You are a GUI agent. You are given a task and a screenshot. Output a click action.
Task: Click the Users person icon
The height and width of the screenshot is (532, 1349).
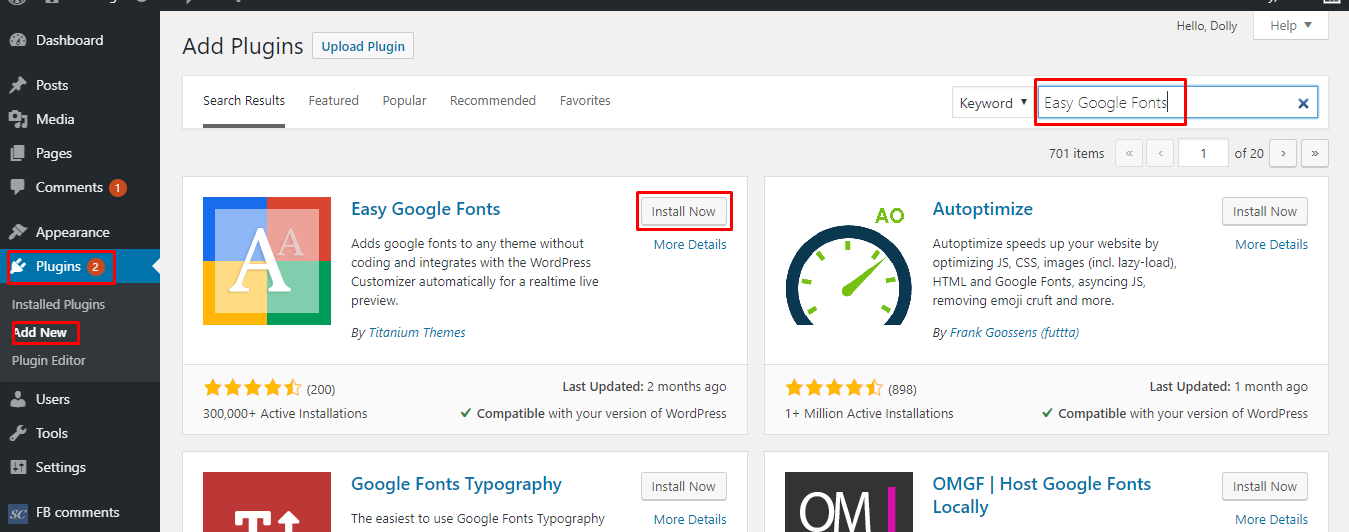point(18,399)
